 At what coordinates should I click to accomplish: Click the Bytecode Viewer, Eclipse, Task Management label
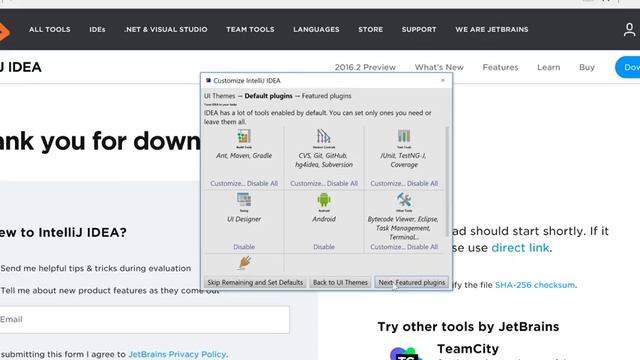point(403,228)
